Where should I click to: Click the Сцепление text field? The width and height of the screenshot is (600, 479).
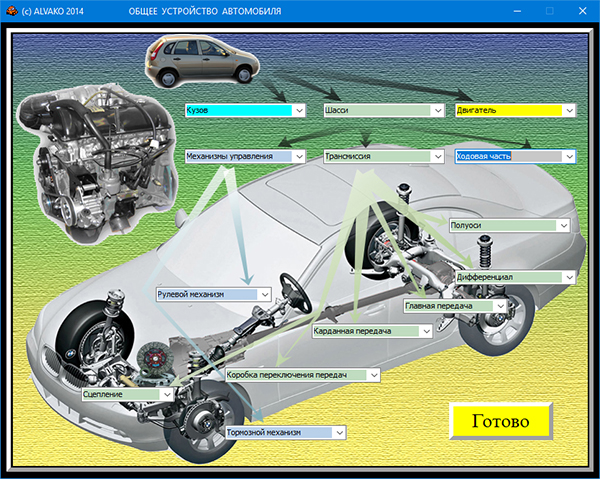122,394
